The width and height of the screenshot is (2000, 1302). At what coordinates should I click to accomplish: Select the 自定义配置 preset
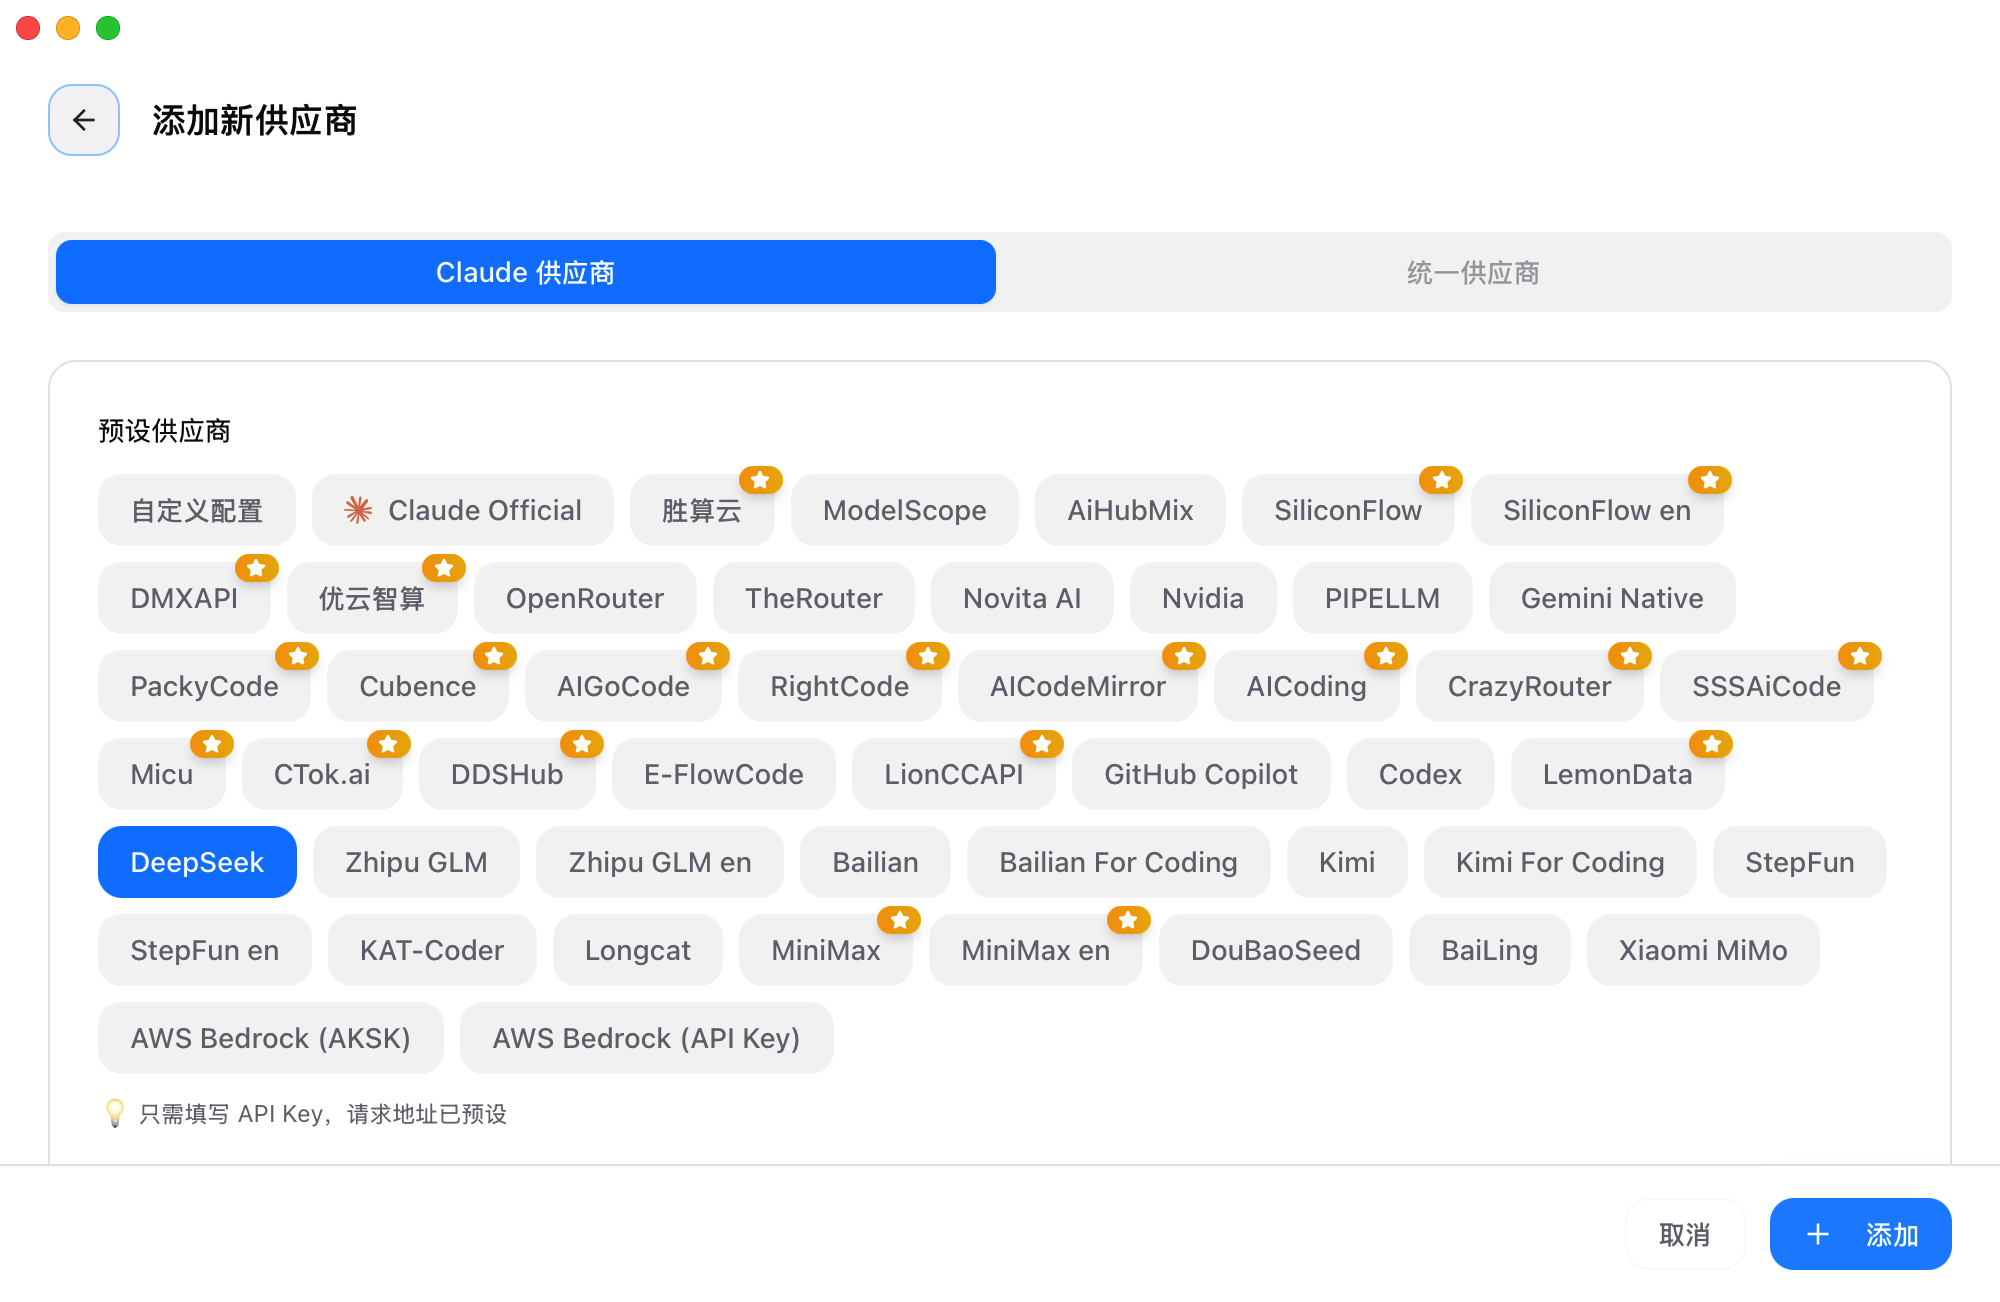click(x=197, y=510)
